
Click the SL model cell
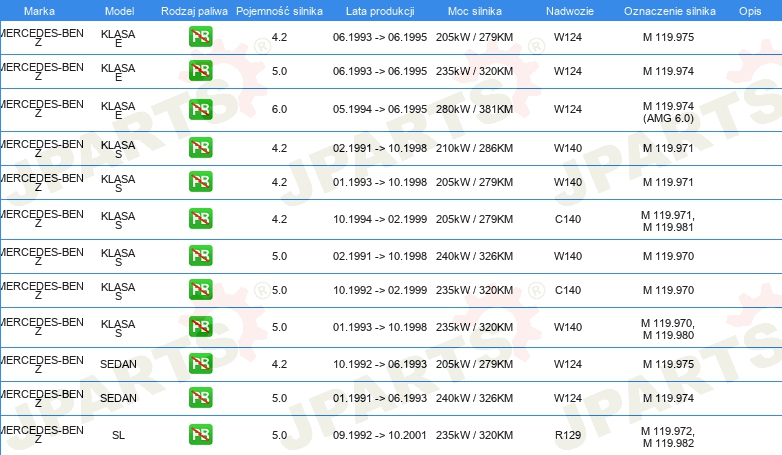(118, 435)
